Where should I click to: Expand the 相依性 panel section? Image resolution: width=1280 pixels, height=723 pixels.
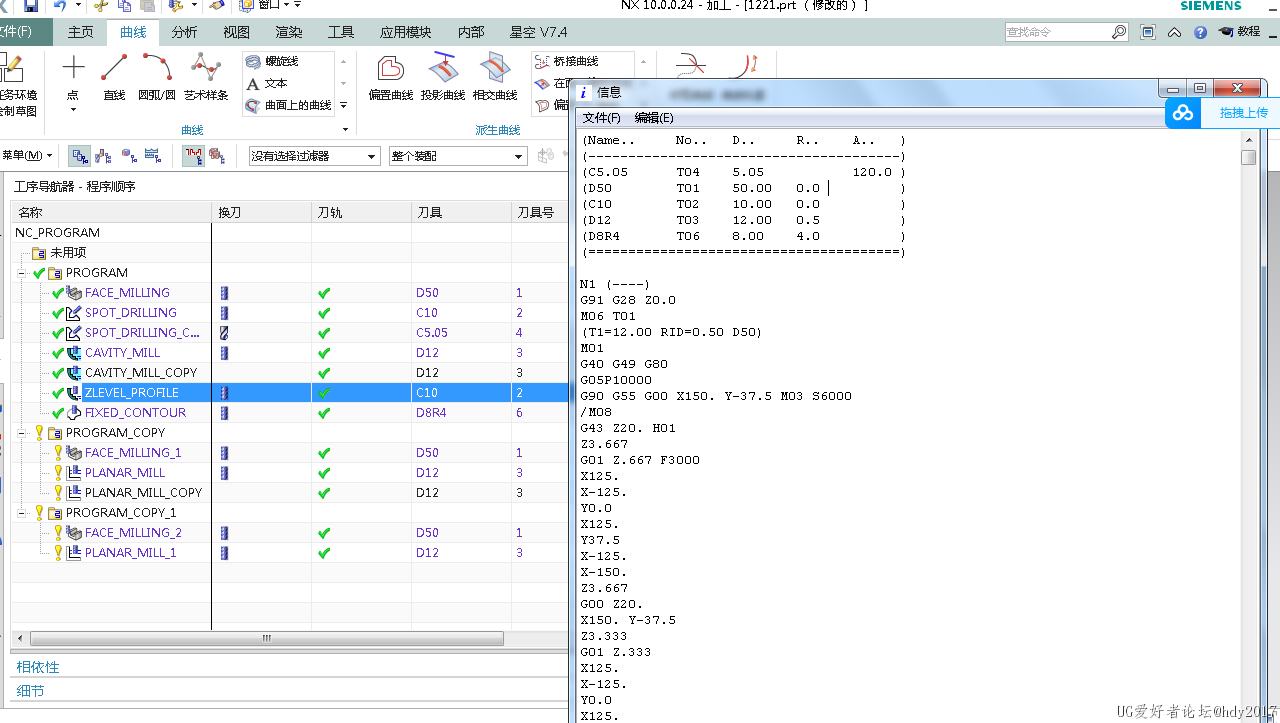click(x=38, y=667)
